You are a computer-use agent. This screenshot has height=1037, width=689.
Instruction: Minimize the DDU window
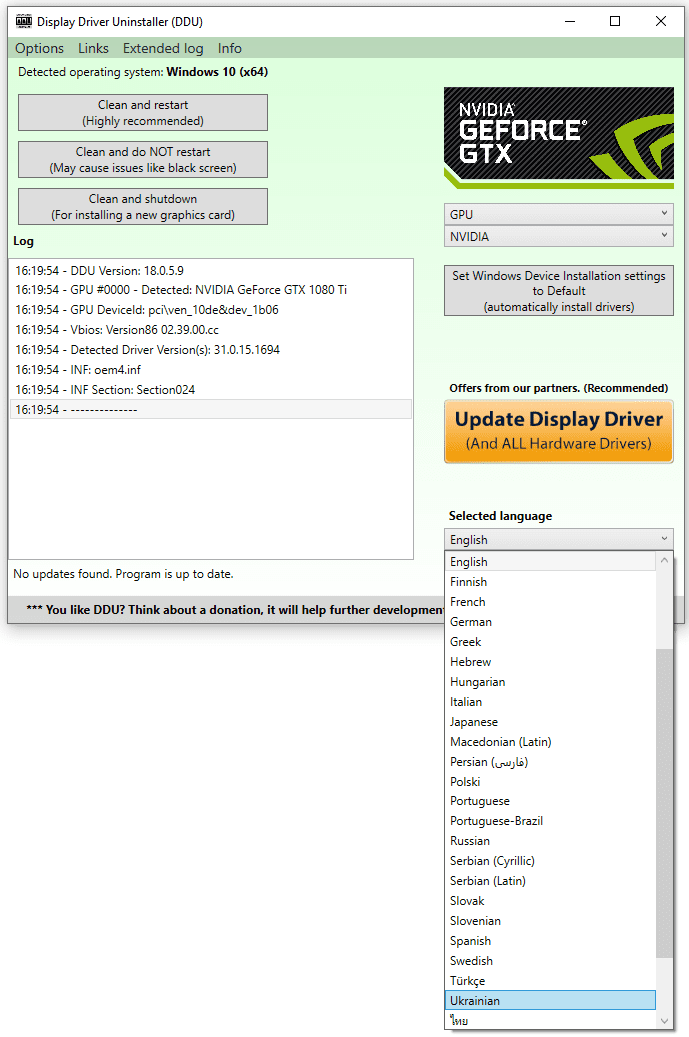click(570, 21)
